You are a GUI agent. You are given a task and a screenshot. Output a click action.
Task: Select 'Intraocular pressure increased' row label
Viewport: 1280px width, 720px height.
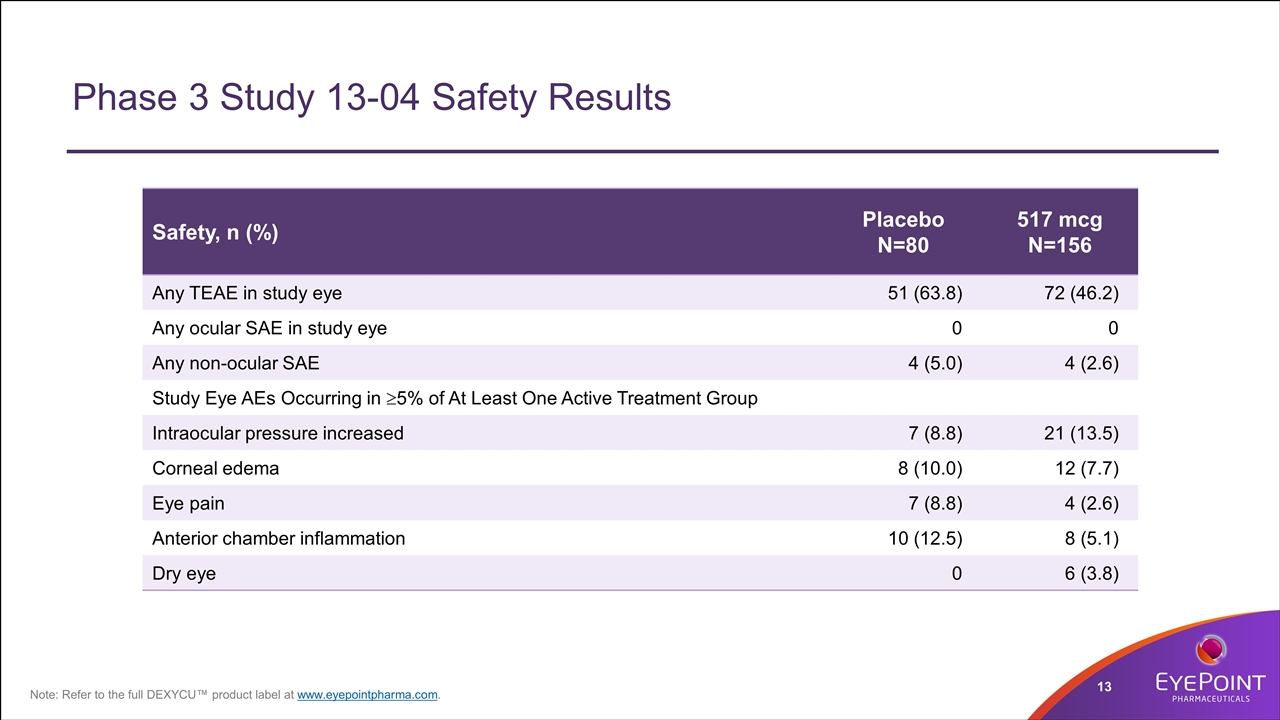[277, 433]
